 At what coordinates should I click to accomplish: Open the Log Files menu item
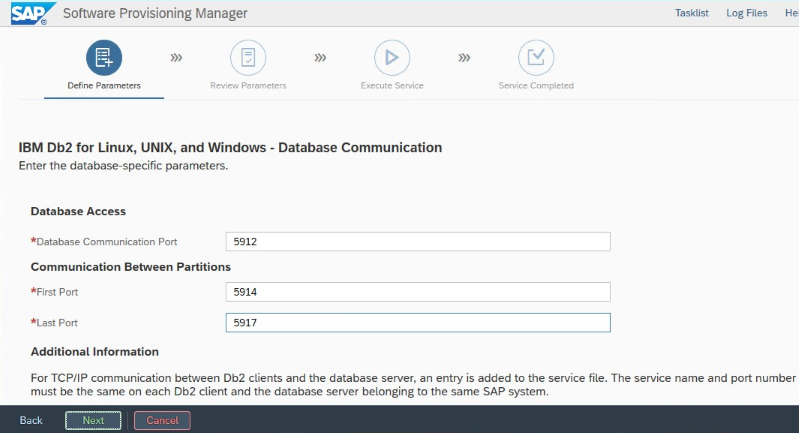coord(747,13)
